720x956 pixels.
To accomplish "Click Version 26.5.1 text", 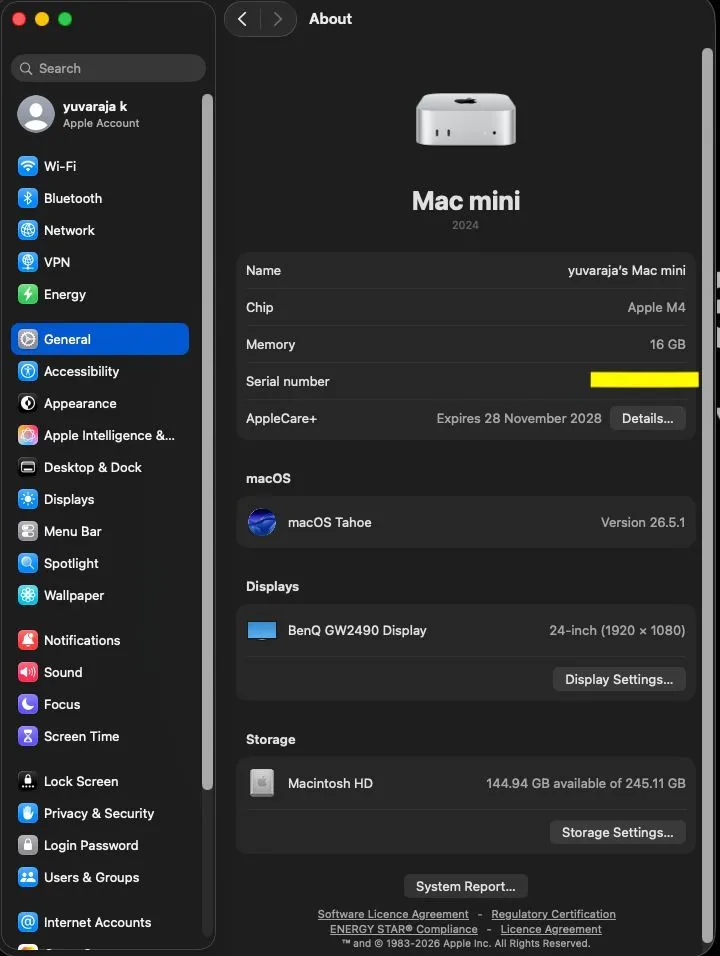I will point(643,523).
